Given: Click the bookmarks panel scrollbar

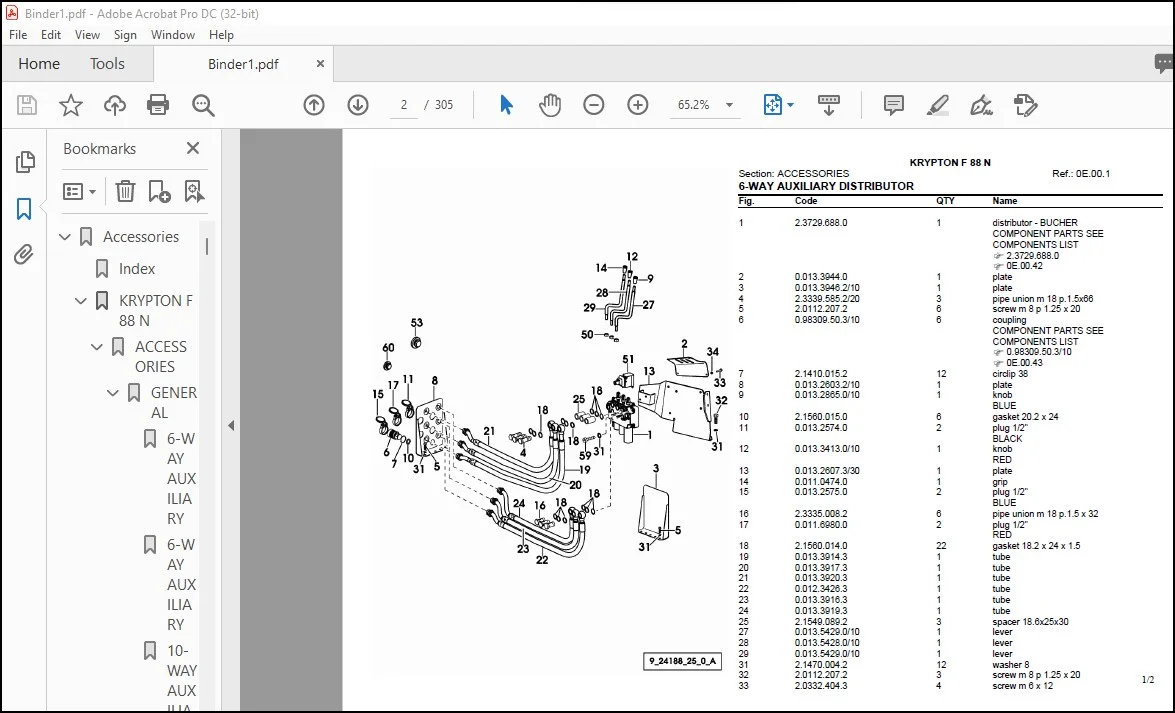Looking at the screenshot, I should point(207,246).
